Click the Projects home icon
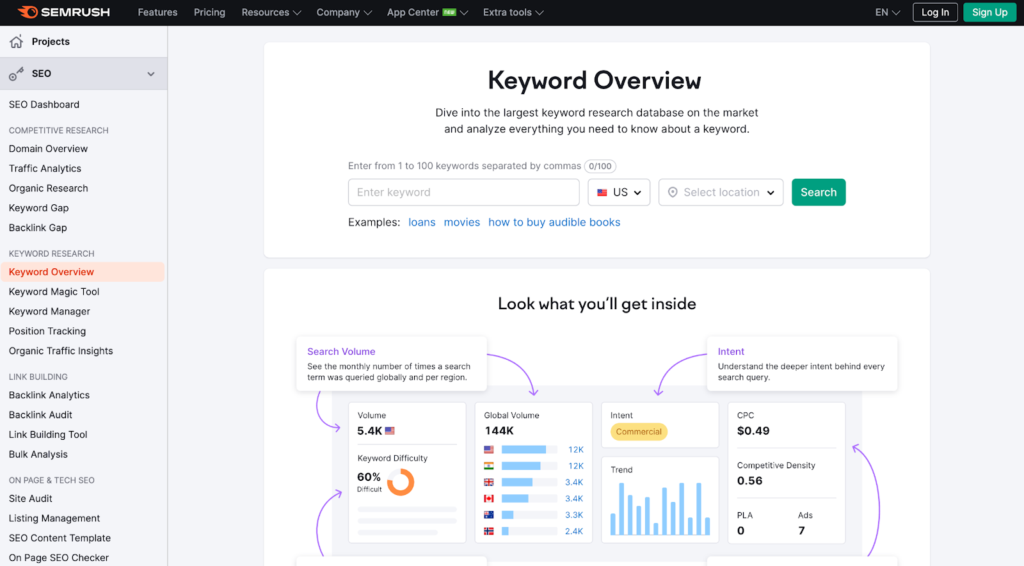This screenshot has width=1024, height=566. click(16, 41)
